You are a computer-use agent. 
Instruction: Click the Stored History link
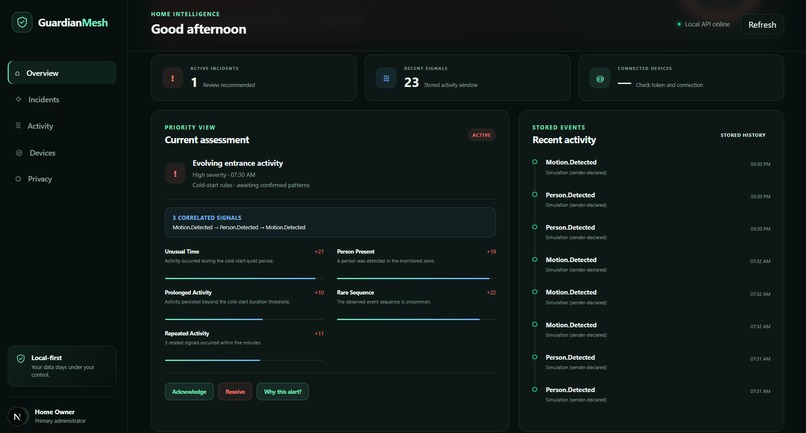(x=743, y=135)
